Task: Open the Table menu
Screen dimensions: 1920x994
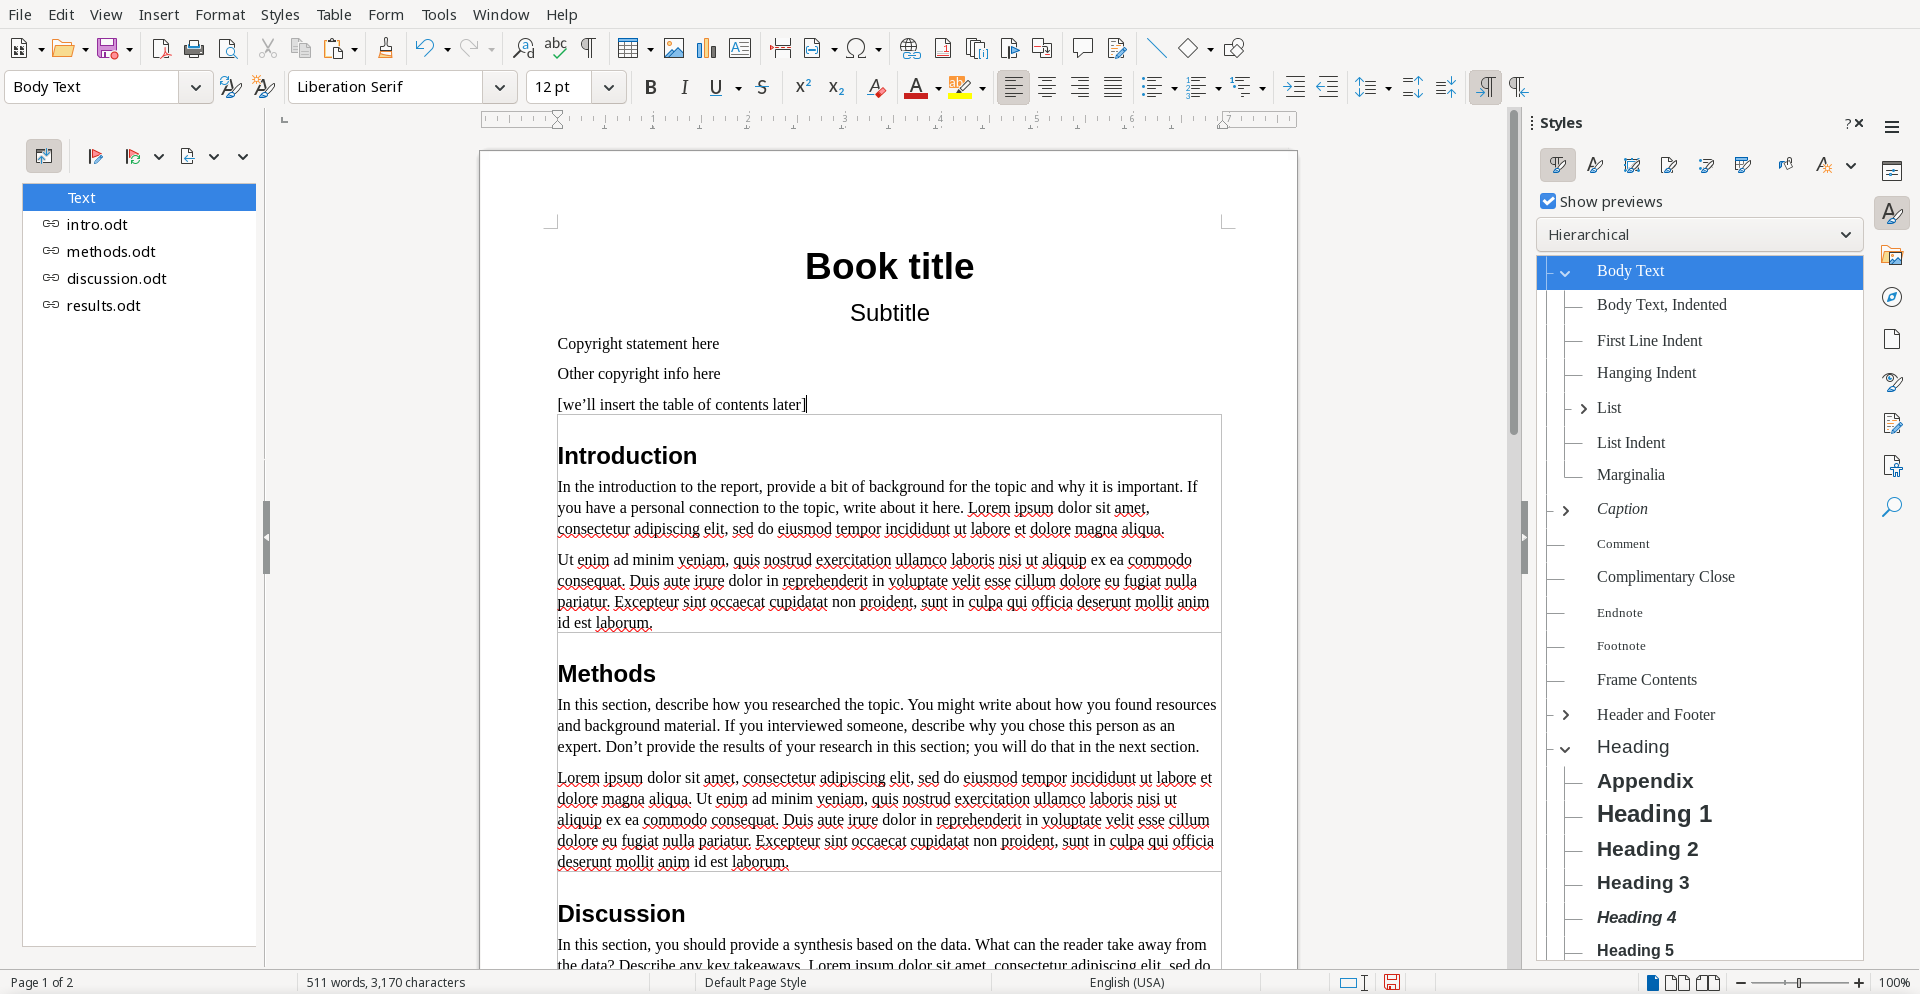Action: (x=334, y=14)
